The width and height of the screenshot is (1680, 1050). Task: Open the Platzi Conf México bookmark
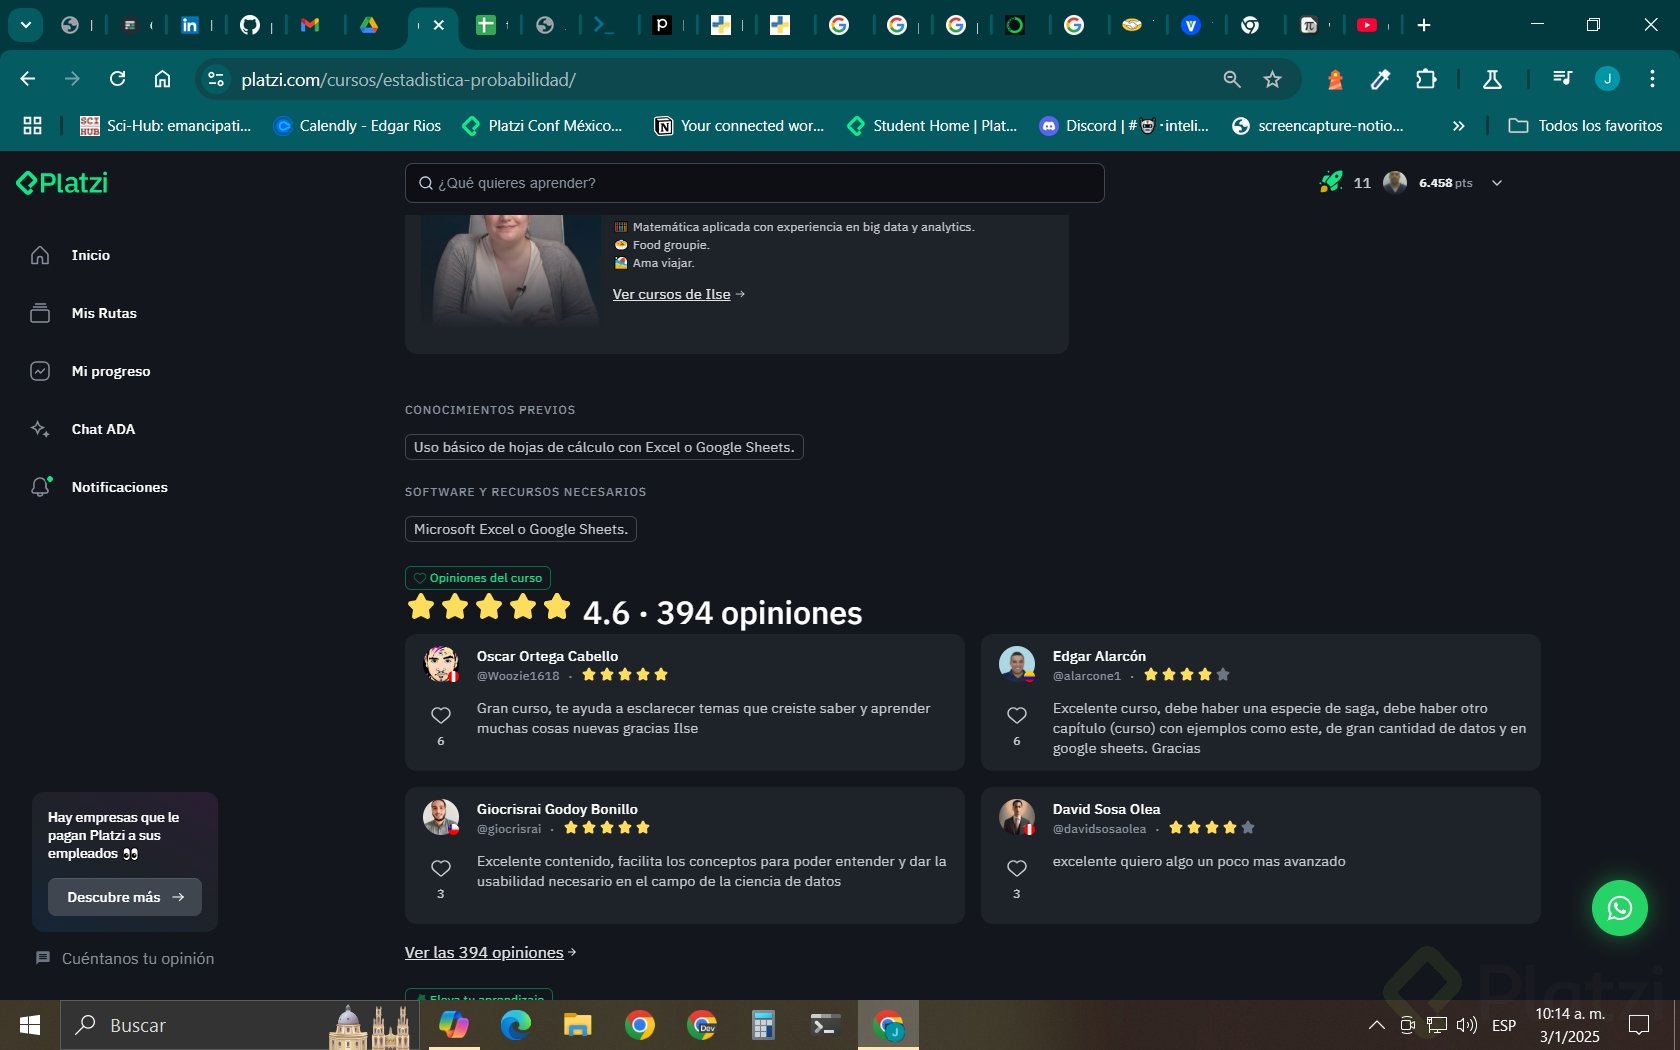(x=542, y=126)
